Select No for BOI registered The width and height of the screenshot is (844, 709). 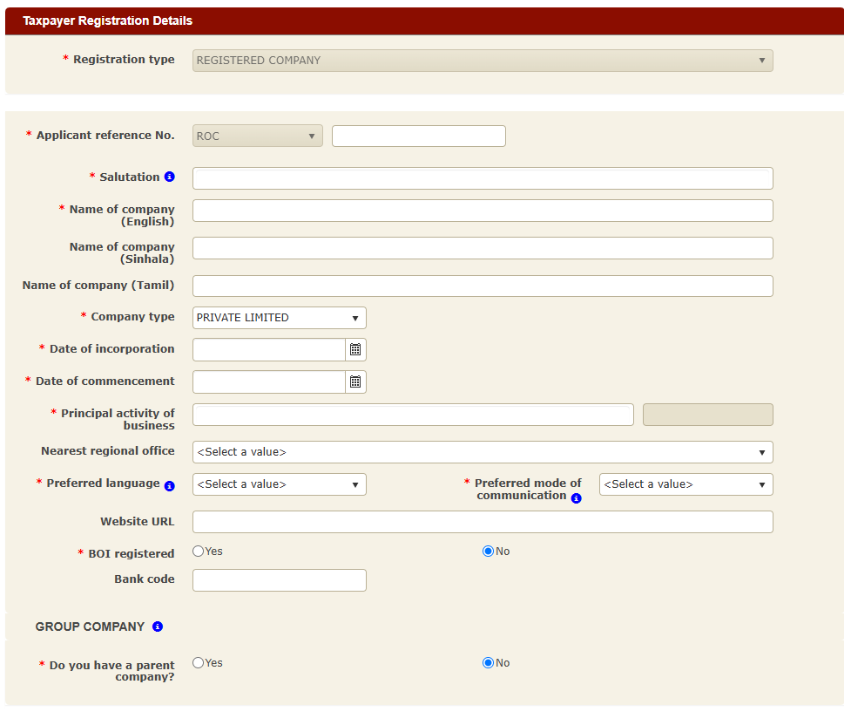[x=488, y=551]
